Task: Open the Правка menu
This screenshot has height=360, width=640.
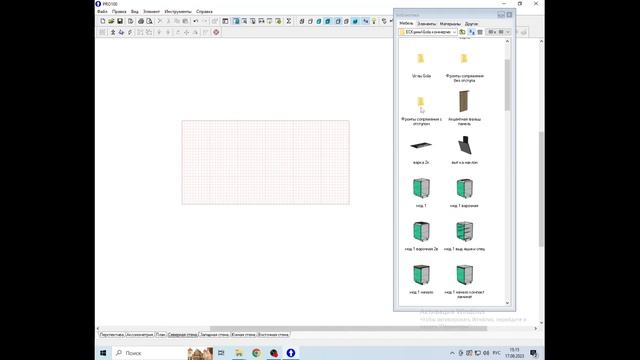Action: (119, 11)
